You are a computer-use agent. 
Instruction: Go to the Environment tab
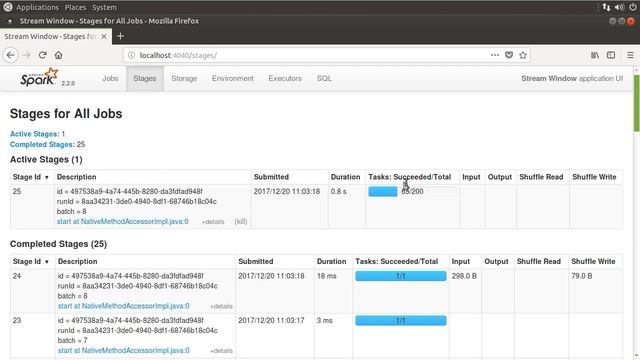point(233,78)
